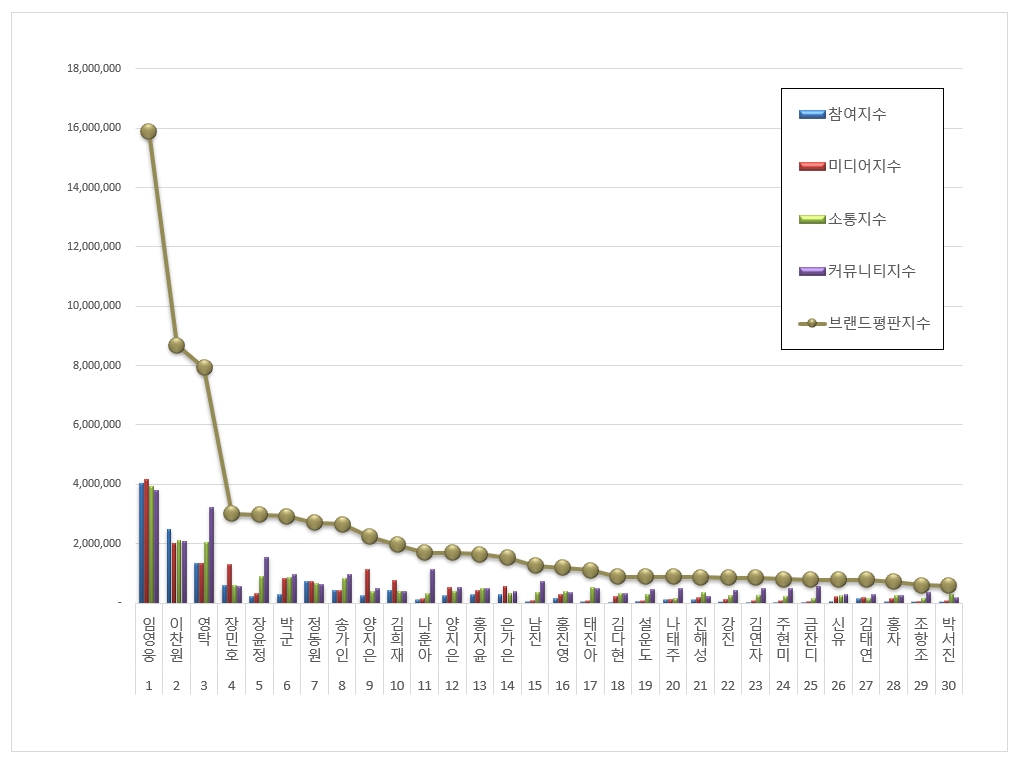
Task: Click the purple community bar for 영탁
Action: 211,555
